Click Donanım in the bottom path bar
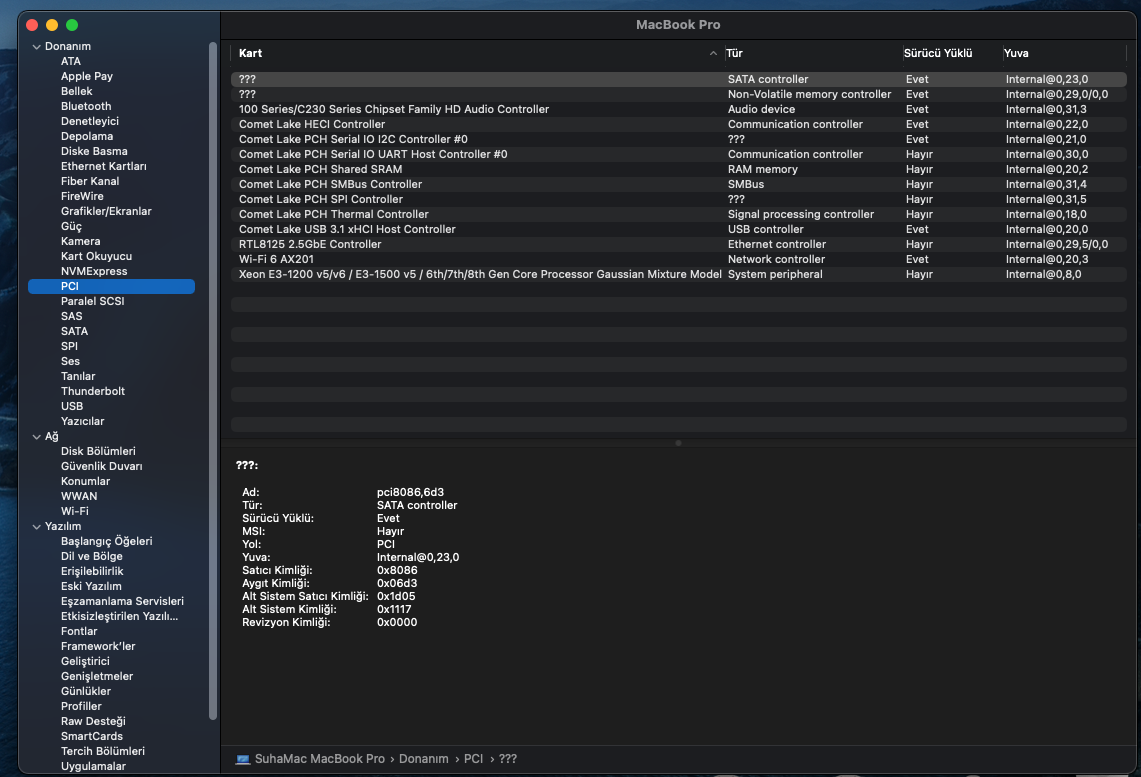The width and height of the screenshot is (1141, 777). (x=423, y=759)
